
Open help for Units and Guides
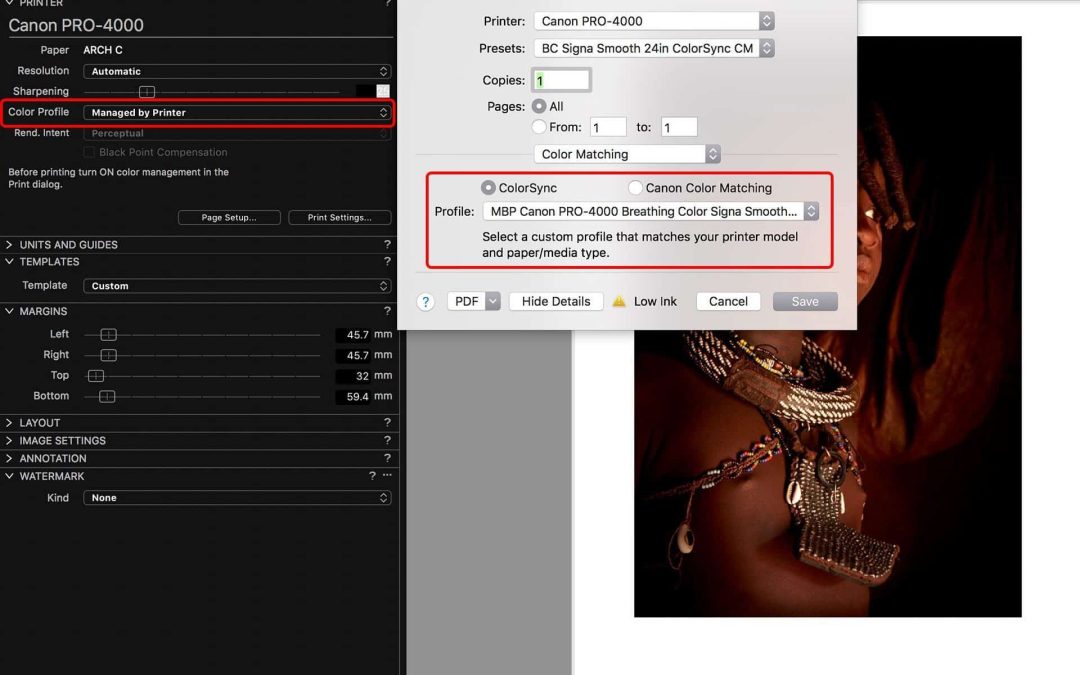coord(387,245)
